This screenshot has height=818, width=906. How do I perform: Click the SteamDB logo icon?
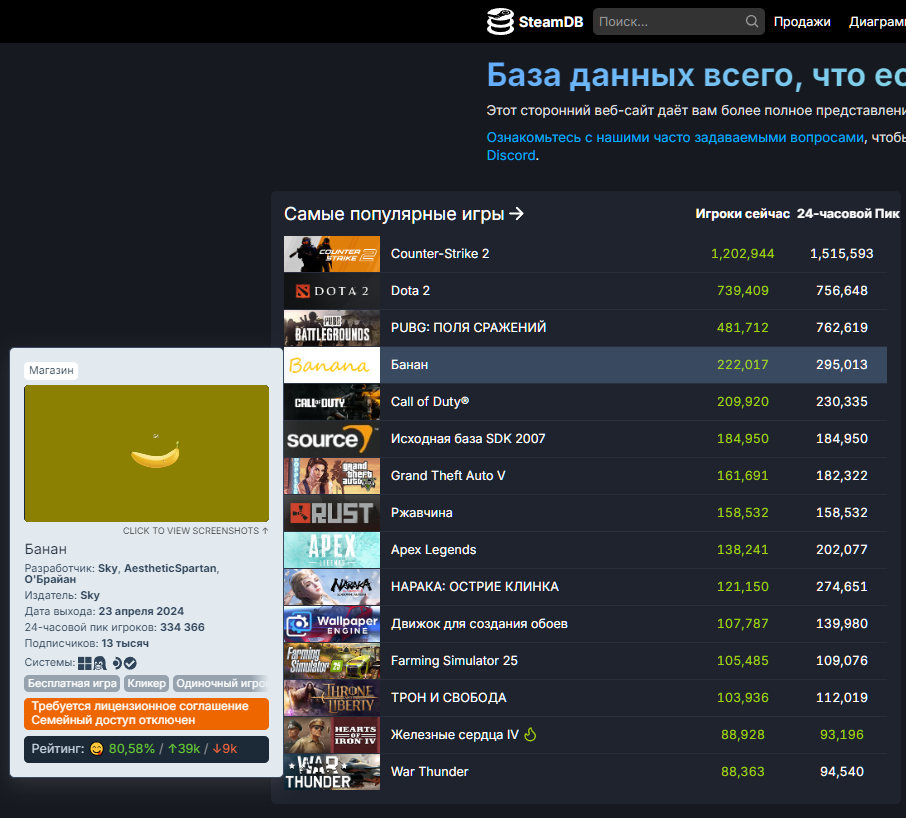500,21
